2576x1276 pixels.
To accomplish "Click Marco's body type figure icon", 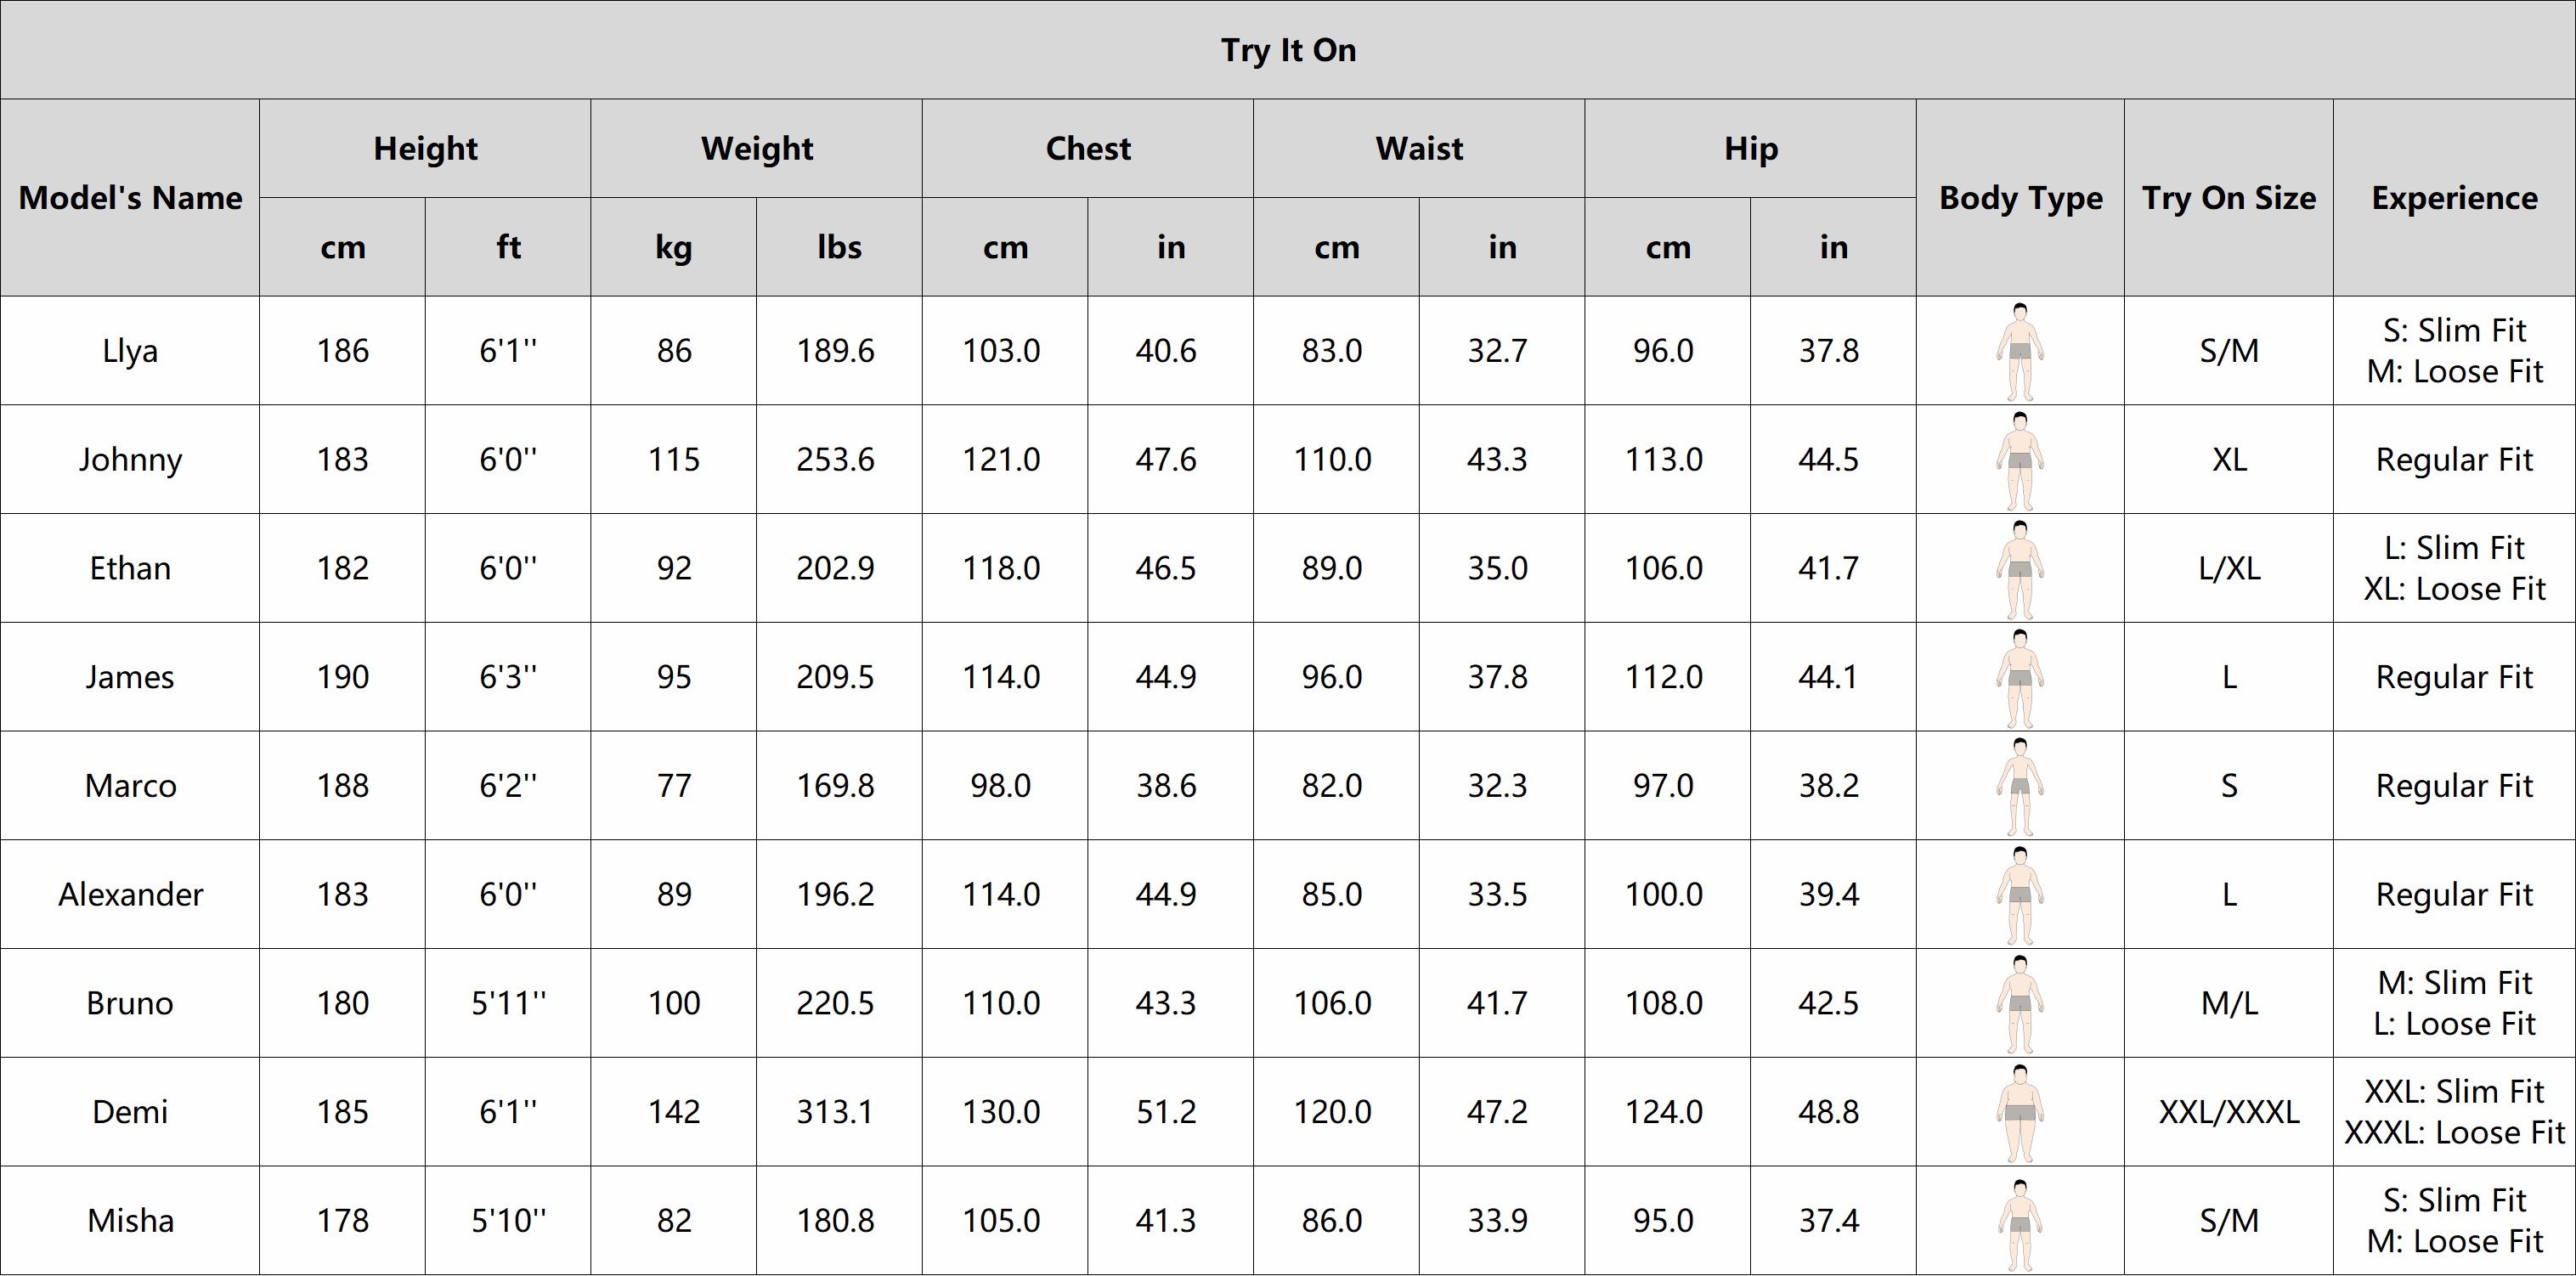I will [2019, 786].
